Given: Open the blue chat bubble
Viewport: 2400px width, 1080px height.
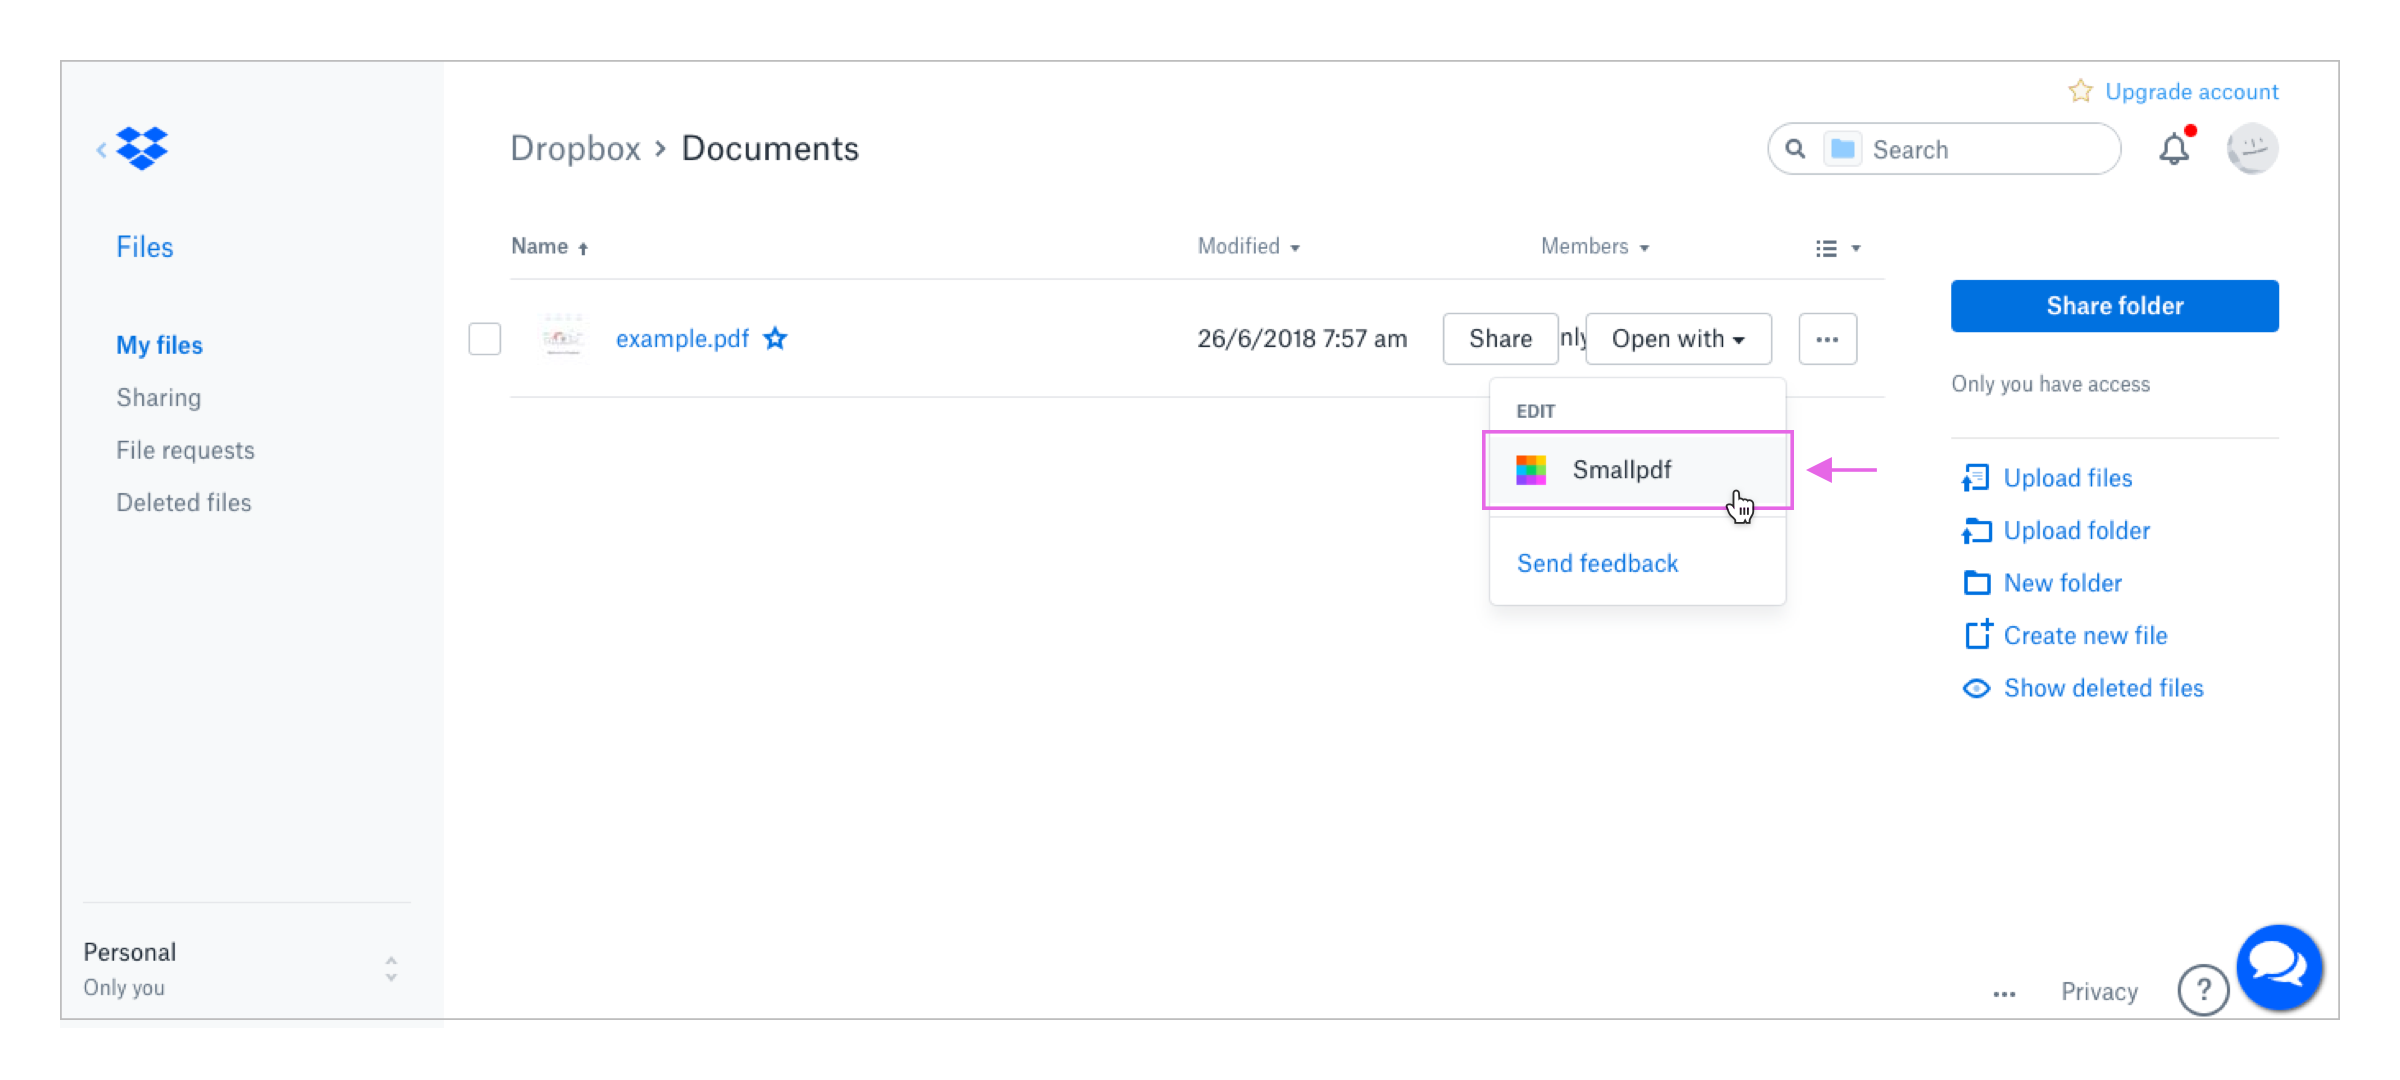Looking at the screenshot, I should pyautogui.click(x=2278, y=966).
